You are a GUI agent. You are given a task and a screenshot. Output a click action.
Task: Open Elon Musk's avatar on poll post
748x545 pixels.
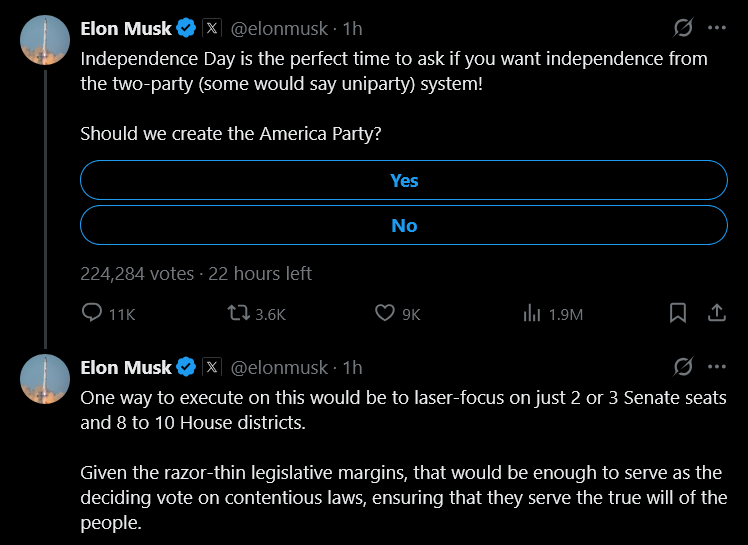pos(45,41)
